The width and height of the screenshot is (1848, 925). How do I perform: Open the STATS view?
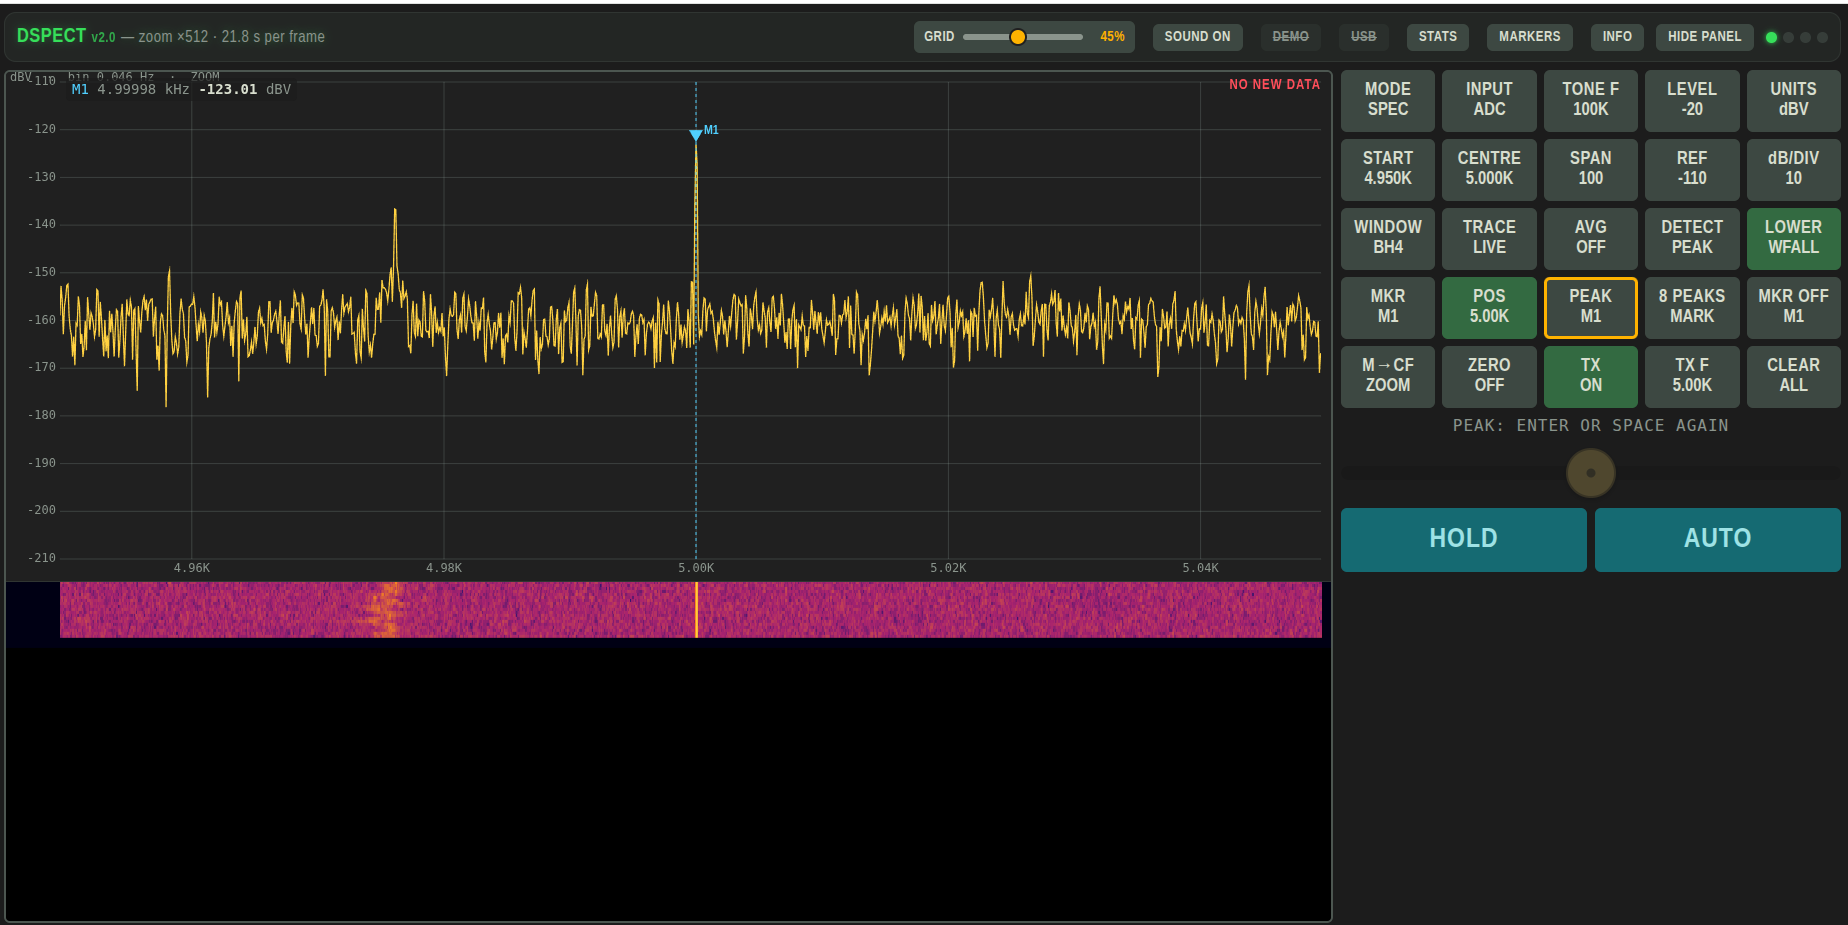[1437, 37]
